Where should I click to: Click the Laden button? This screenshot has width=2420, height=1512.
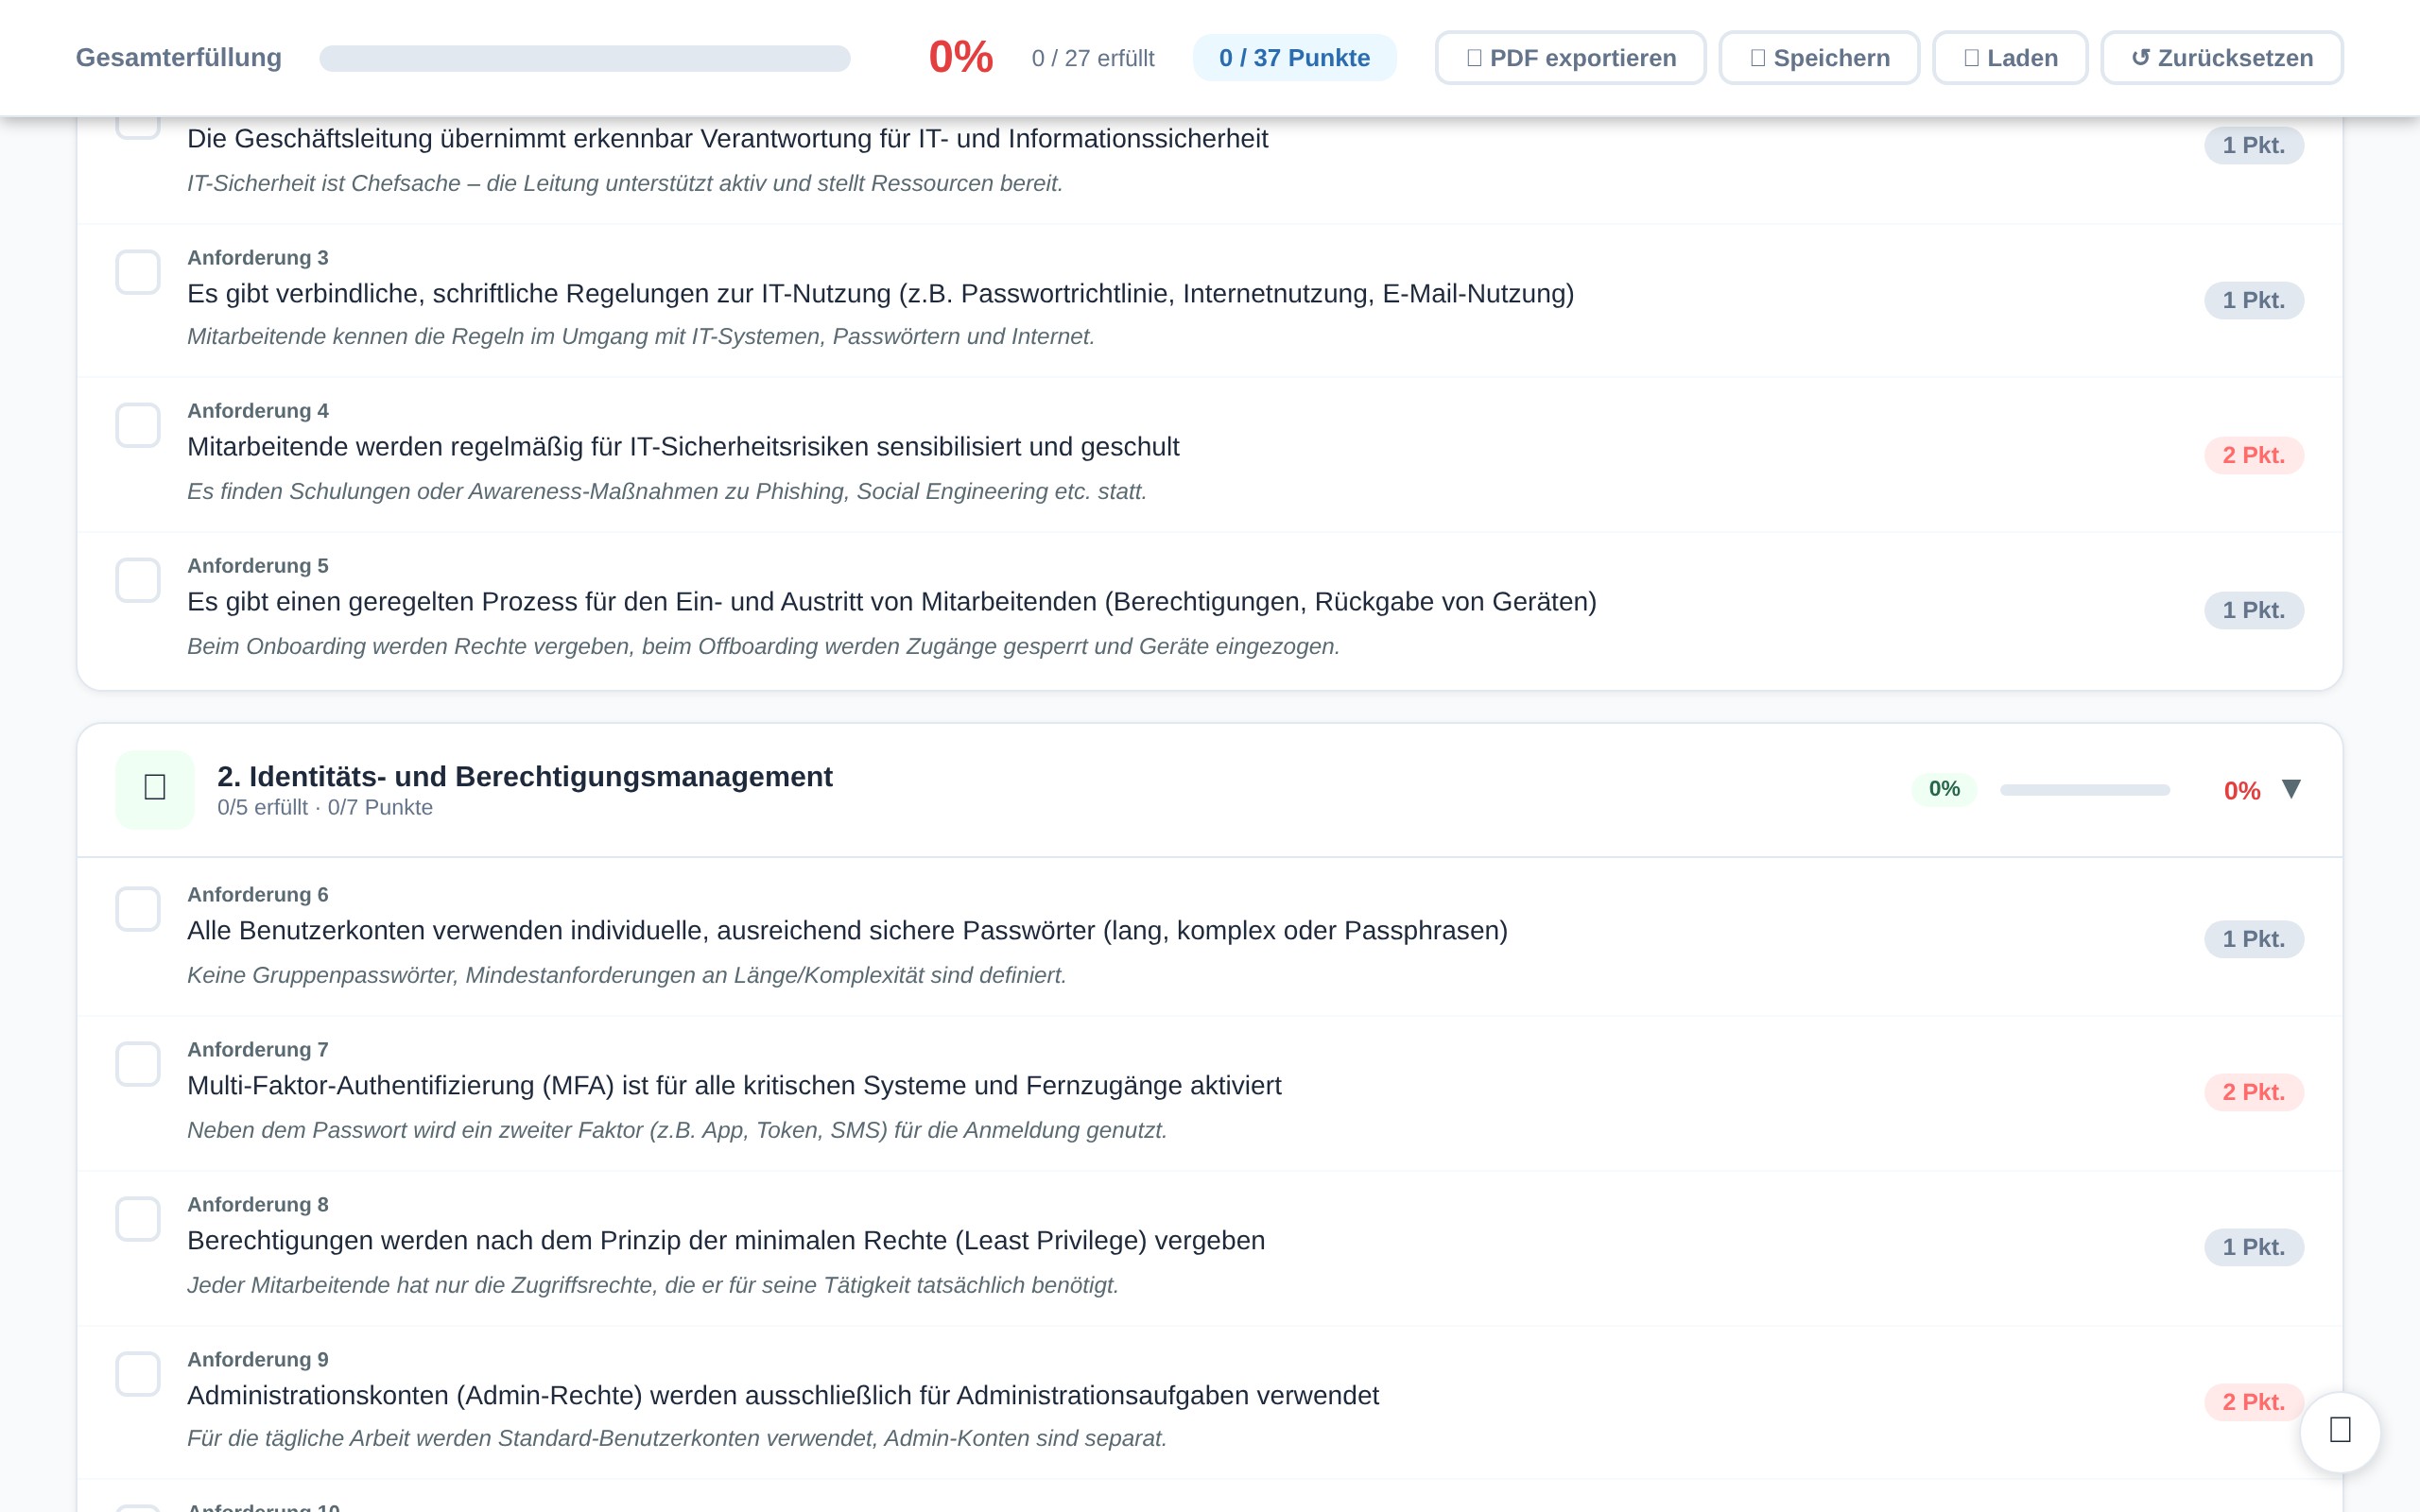click(2010, 58)
